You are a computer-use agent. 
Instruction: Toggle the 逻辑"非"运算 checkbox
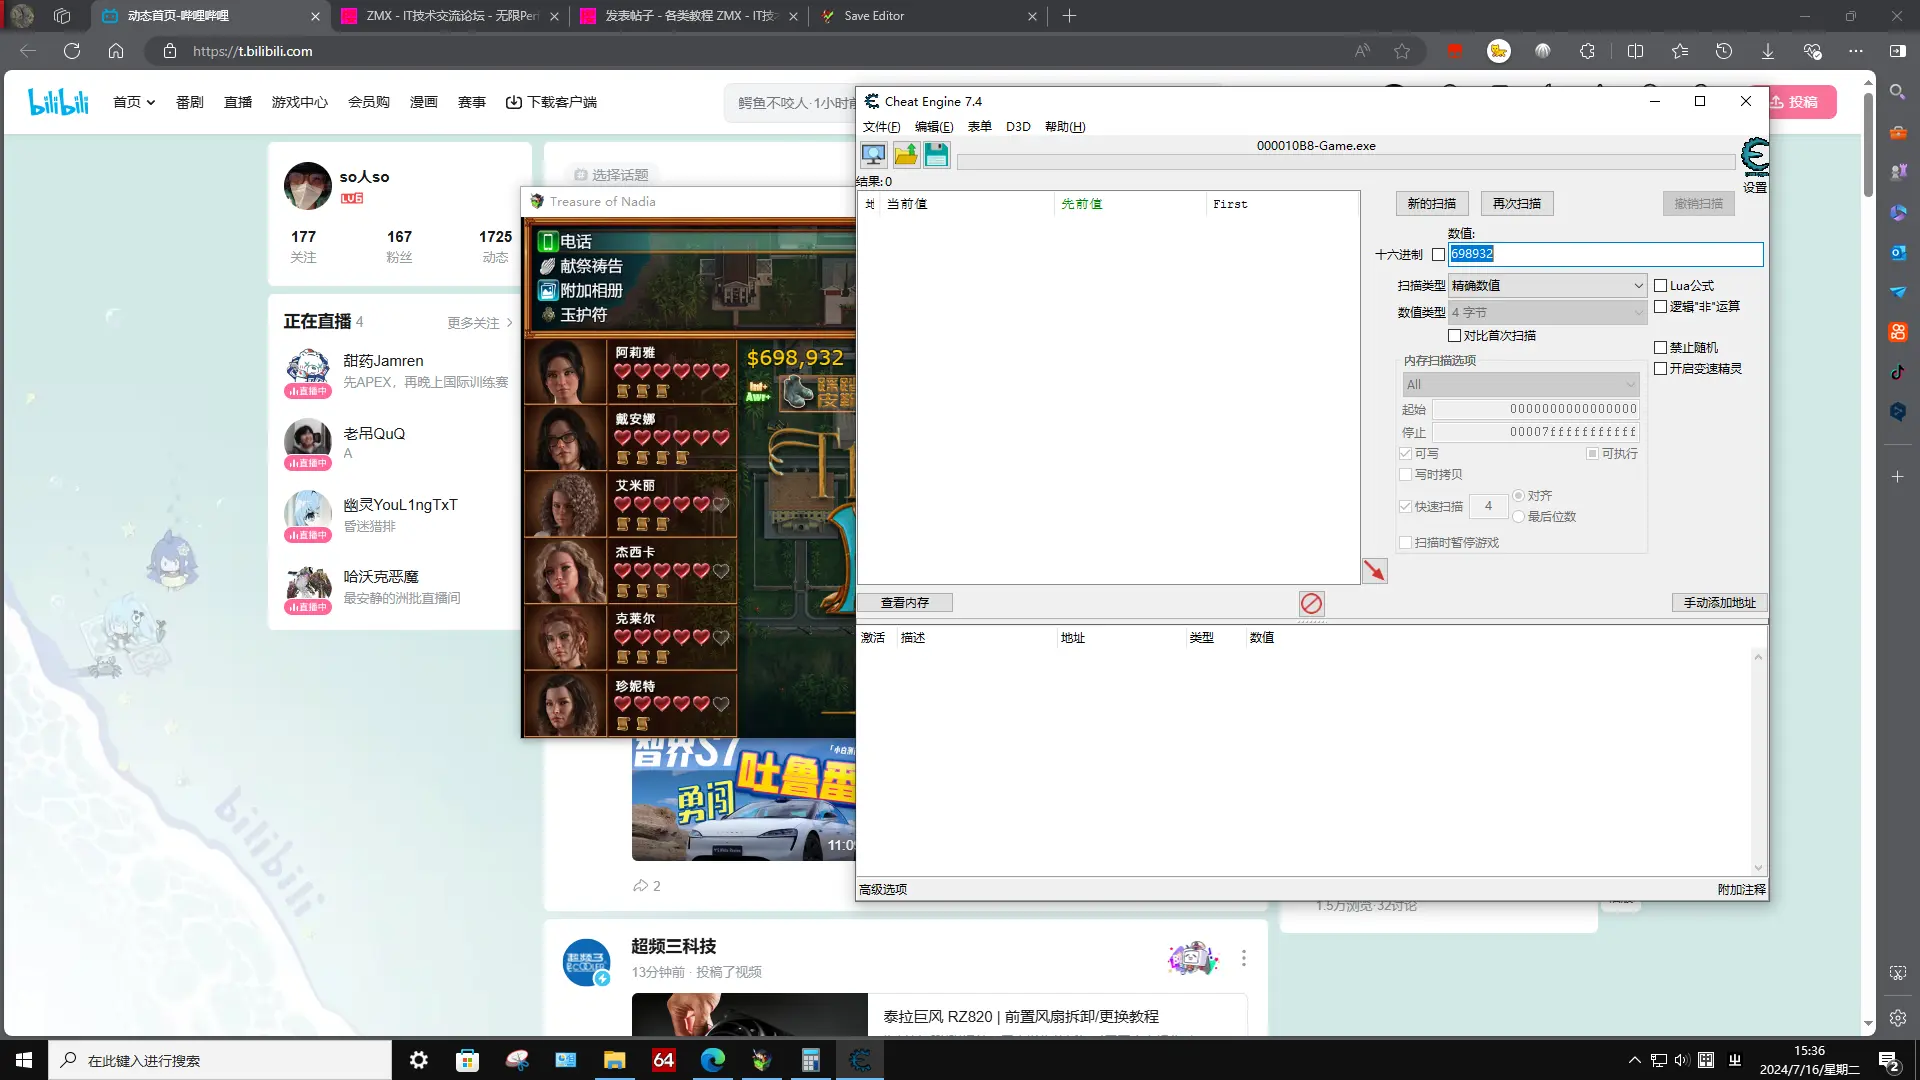(x=1660, y=307)
